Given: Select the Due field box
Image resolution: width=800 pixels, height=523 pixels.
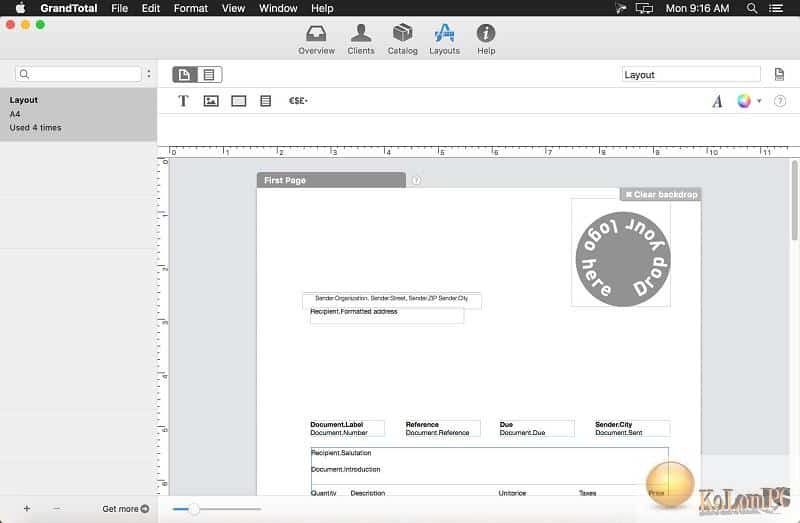Looking at the screenshot, I should coord(536,429).
